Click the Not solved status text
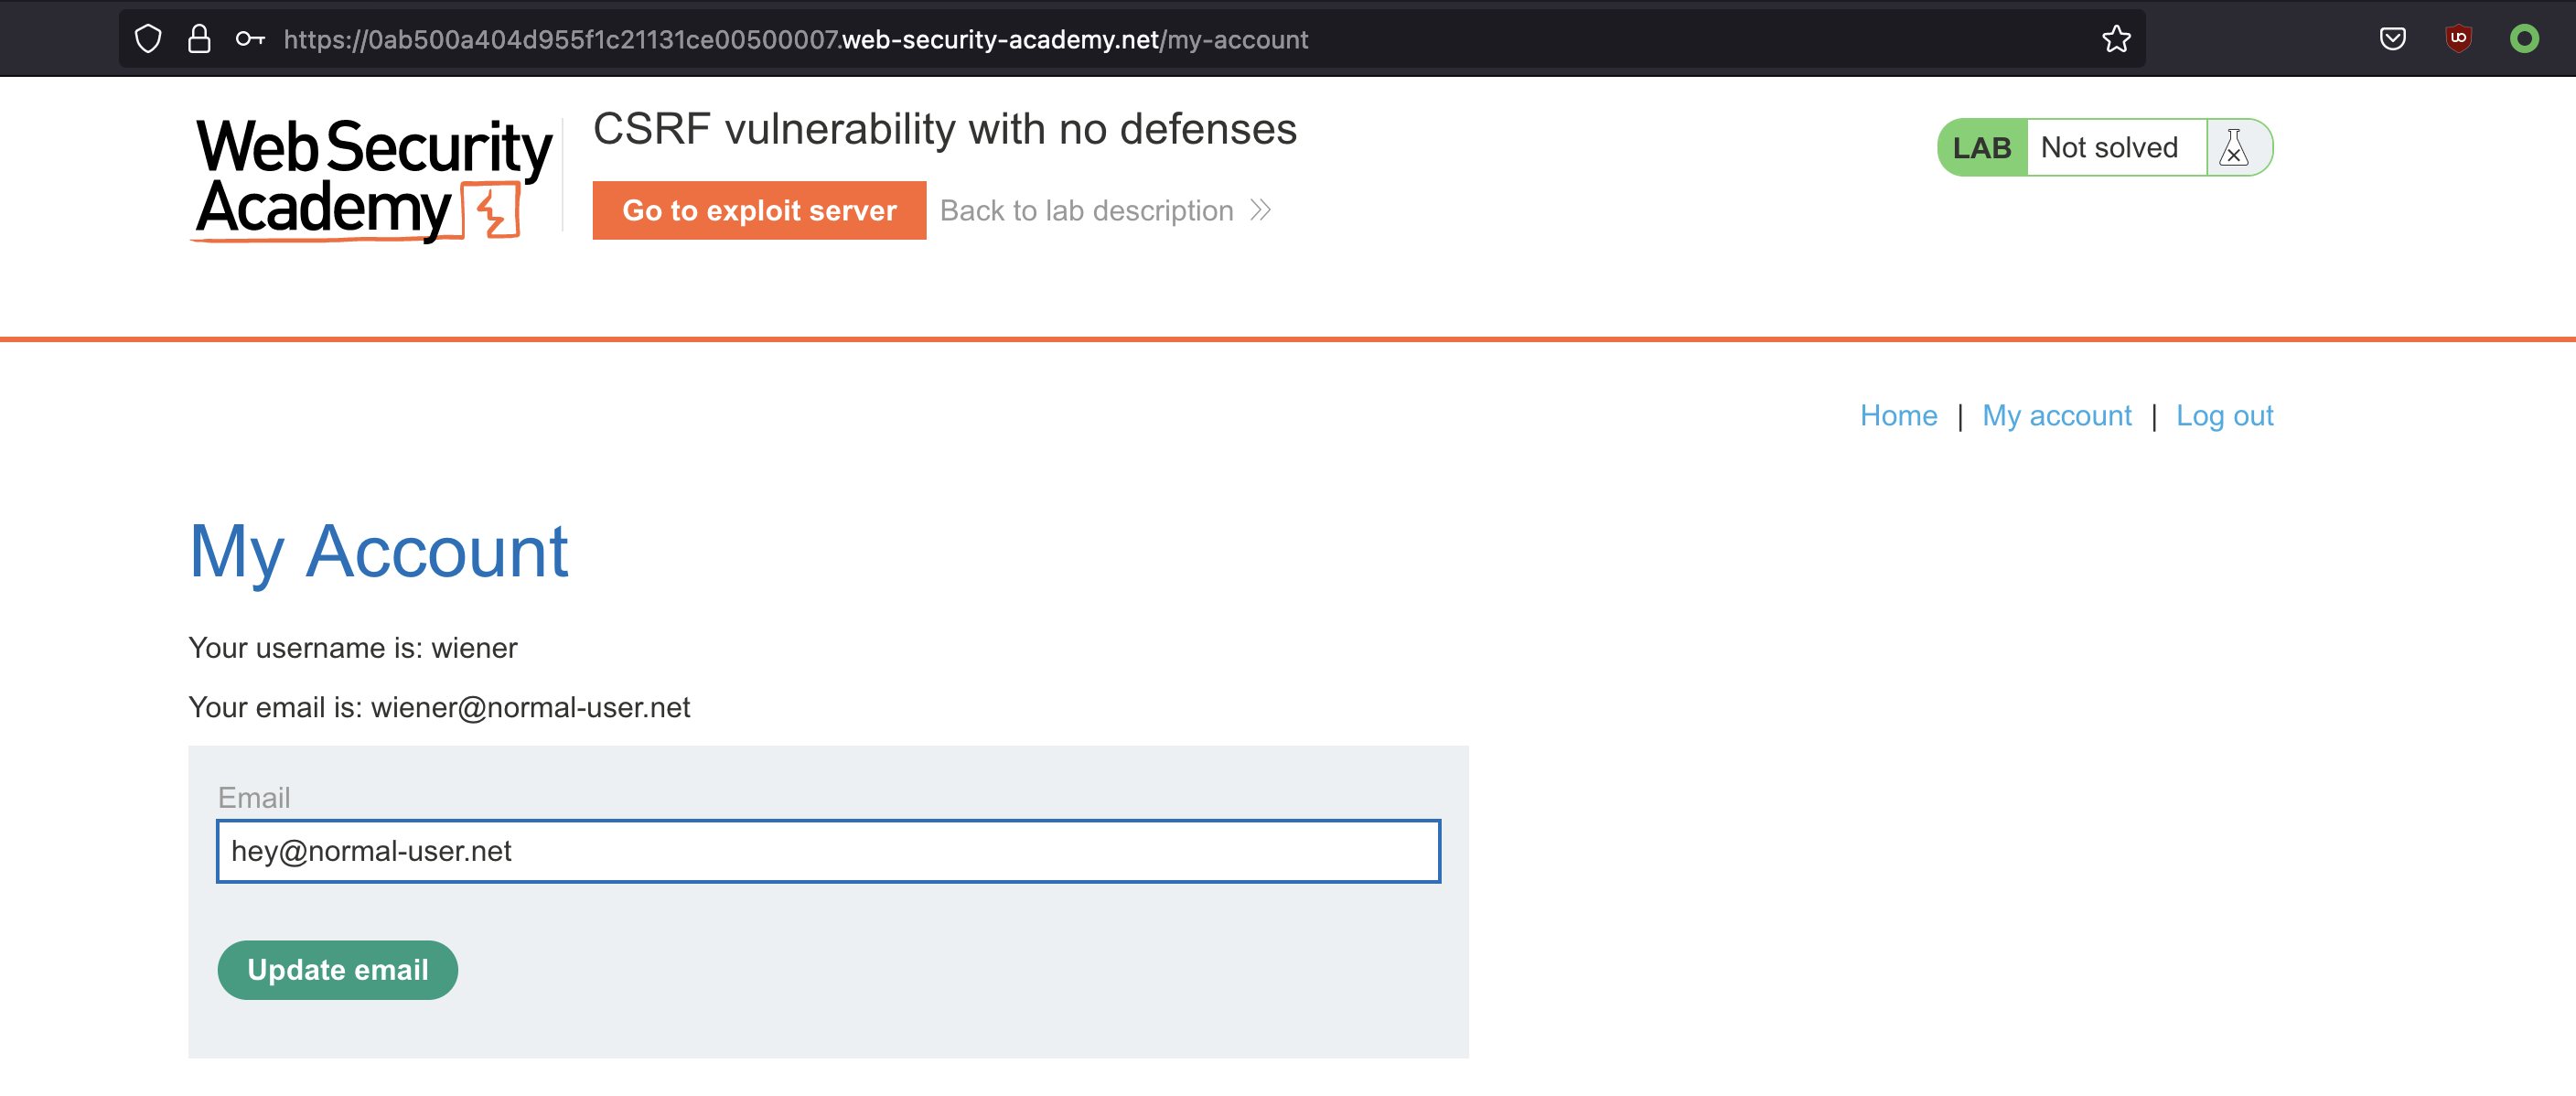Image resolution: width=2576 pixels, height=1096 pixels. (x=2109, y=148)
